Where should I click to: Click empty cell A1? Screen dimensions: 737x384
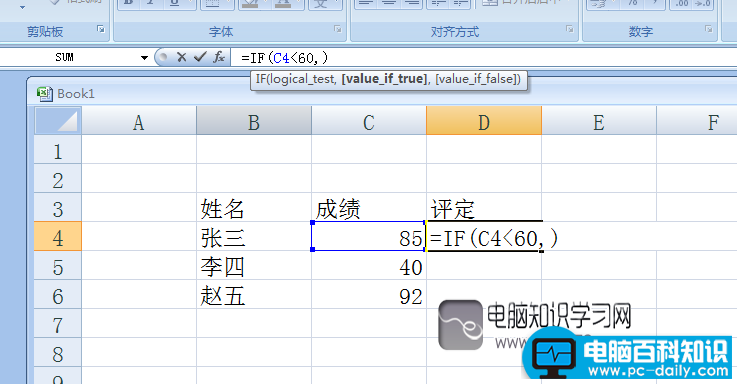(x=139, y=150)
